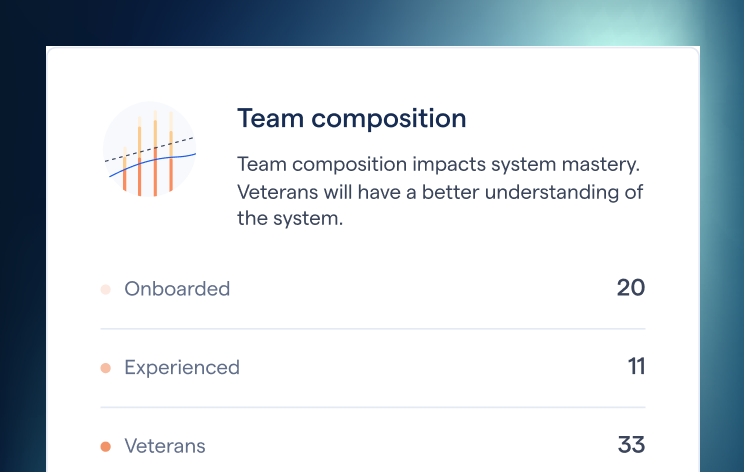Click the Onboarded count of 20
This screenshot has height=472, width=744.
coord(630,288)
